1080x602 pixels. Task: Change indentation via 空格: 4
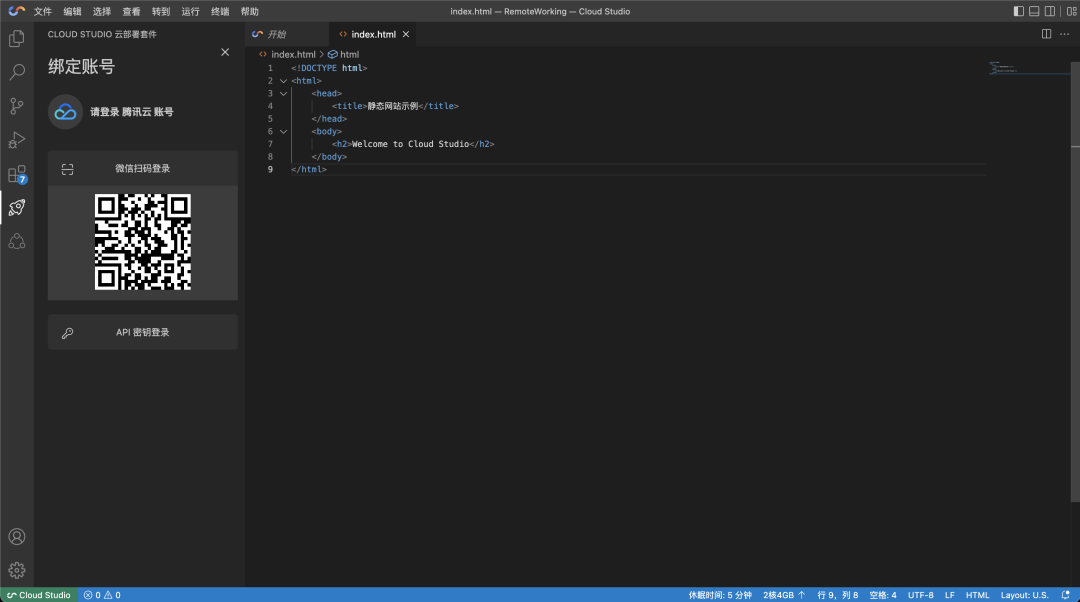coord(883,595)
